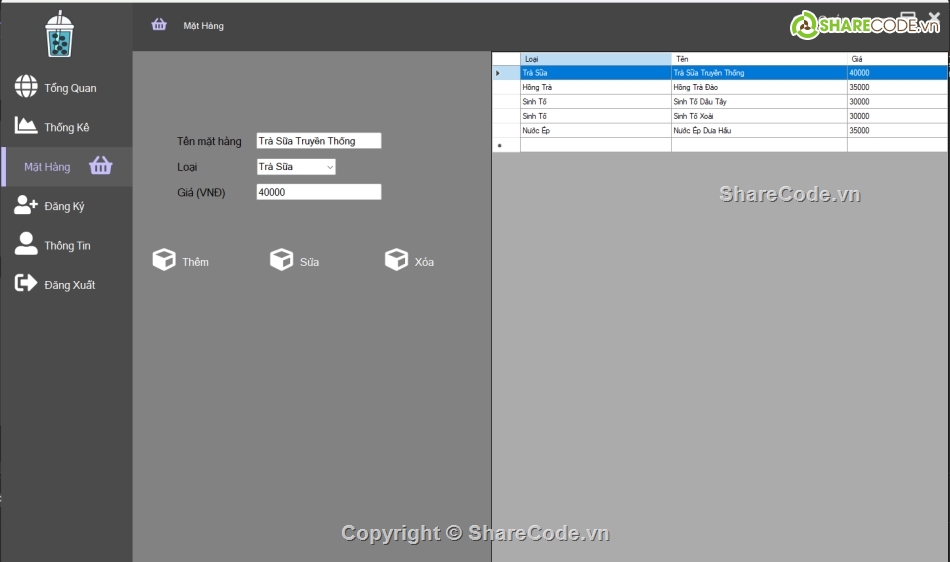Sort the table by Giá column header
950x562 pixels.
[x=896, y=59]
